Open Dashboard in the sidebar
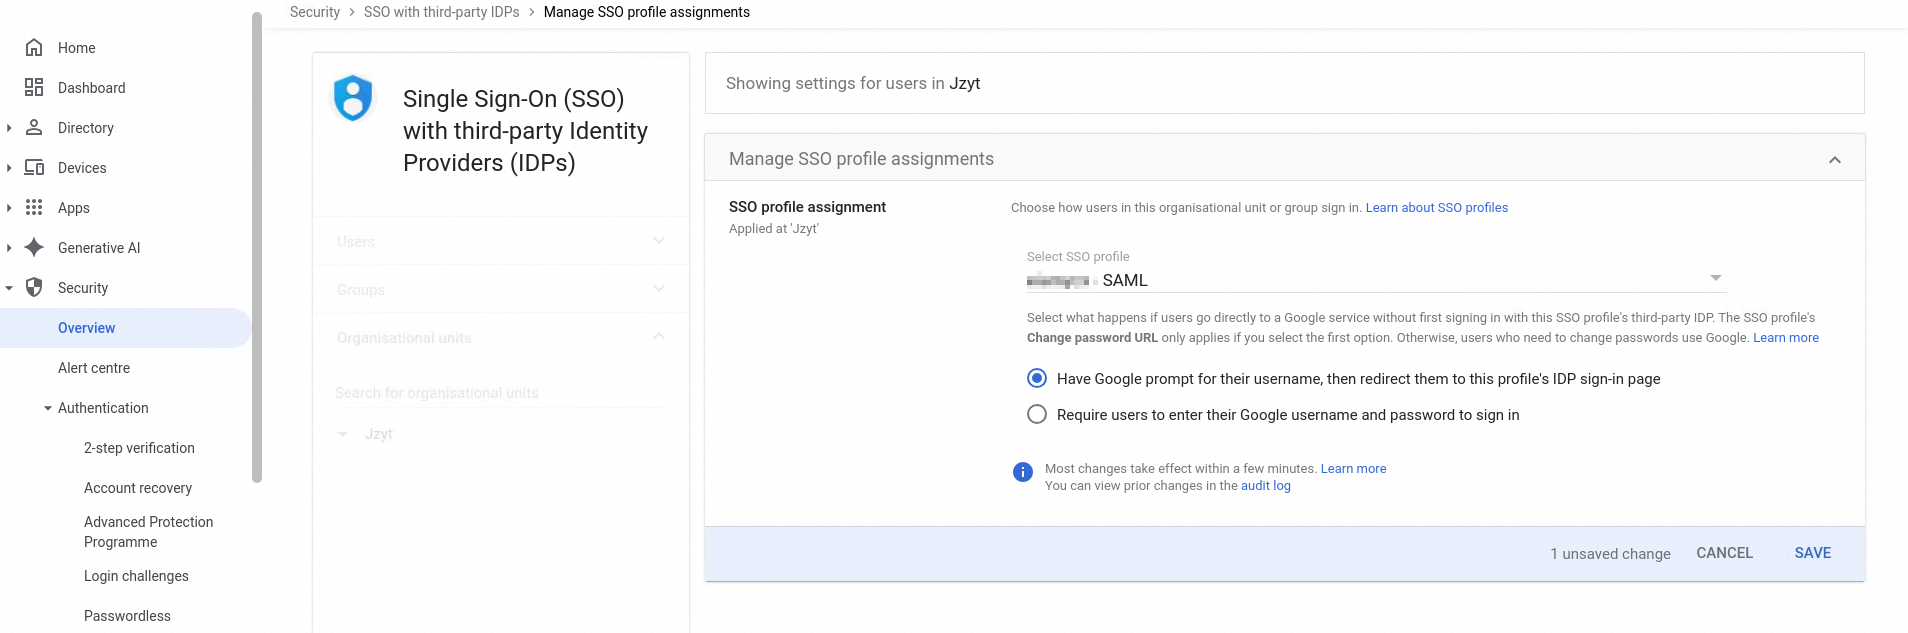 tap(92, 88)
